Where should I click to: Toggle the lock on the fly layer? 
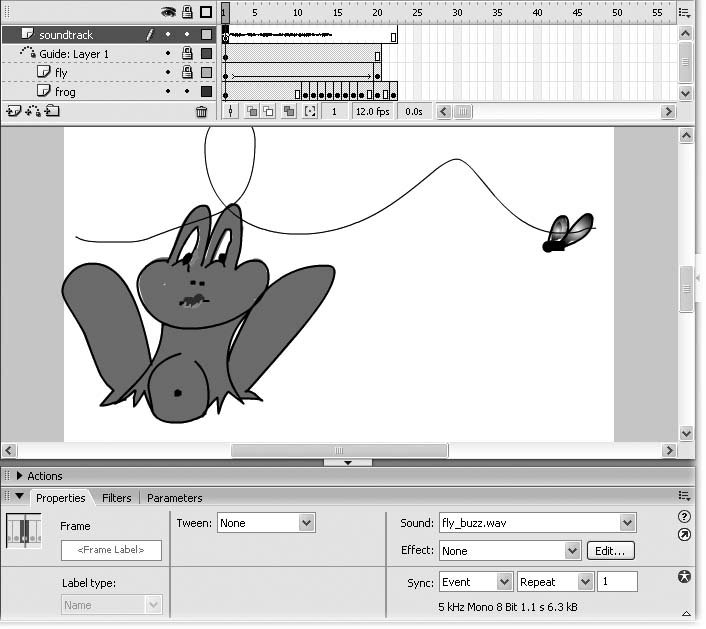pos(186,73)
